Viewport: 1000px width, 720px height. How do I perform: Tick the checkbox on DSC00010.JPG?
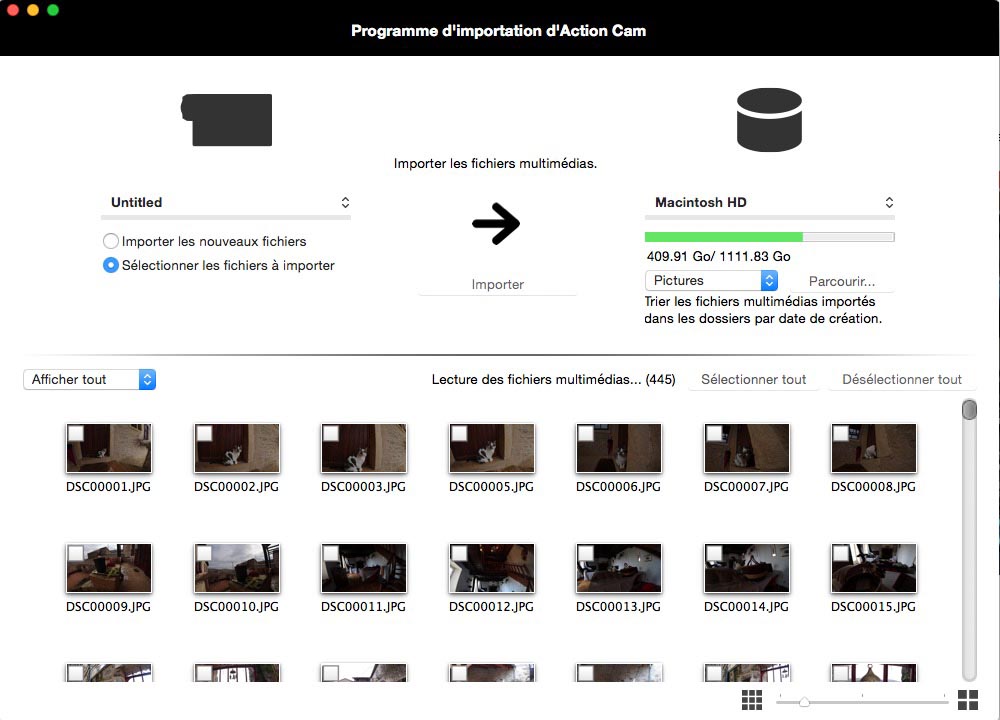click(204, 554)
